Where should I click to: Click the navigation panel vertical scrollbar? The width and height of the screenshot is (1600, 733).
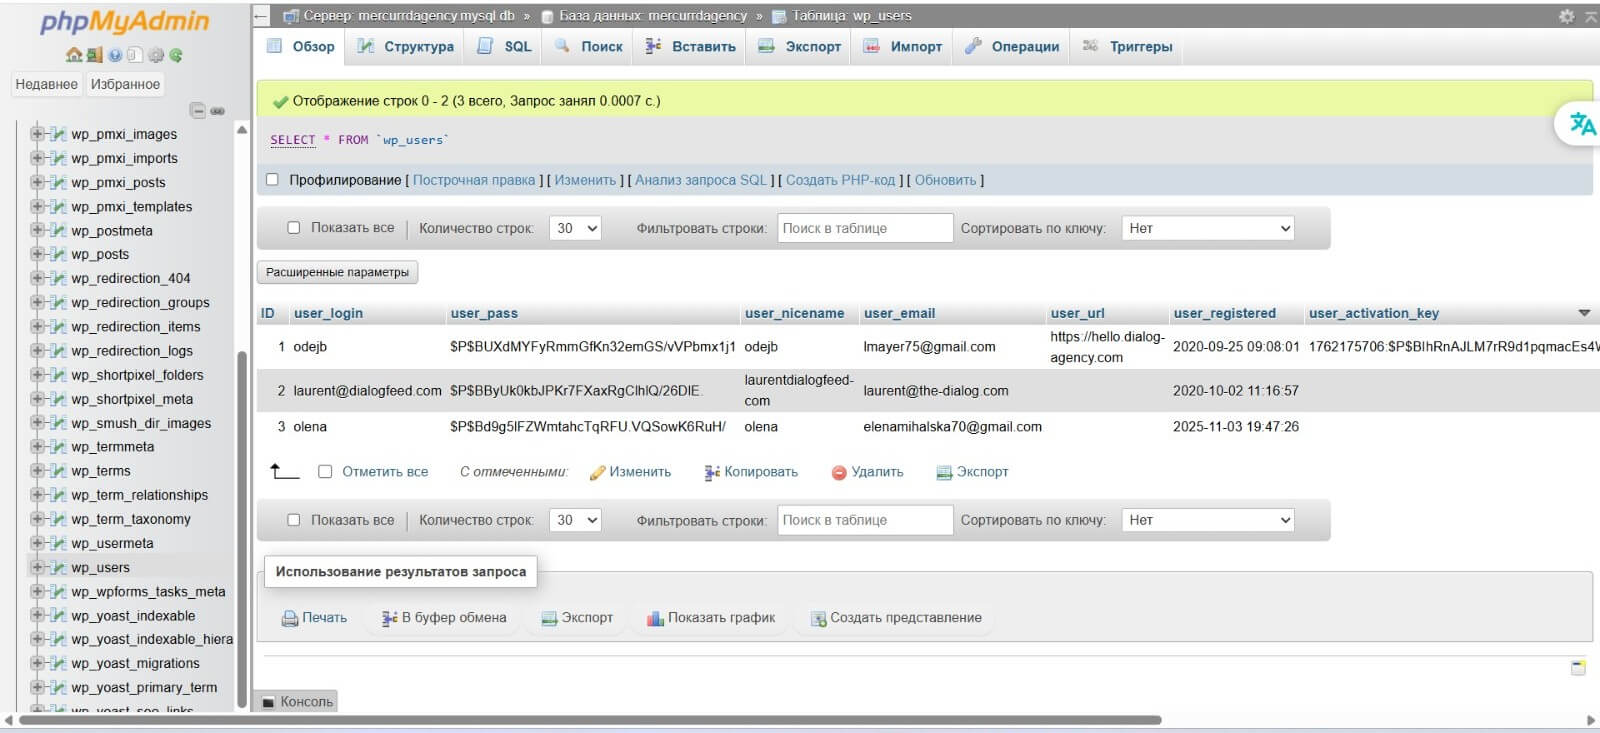241,530
